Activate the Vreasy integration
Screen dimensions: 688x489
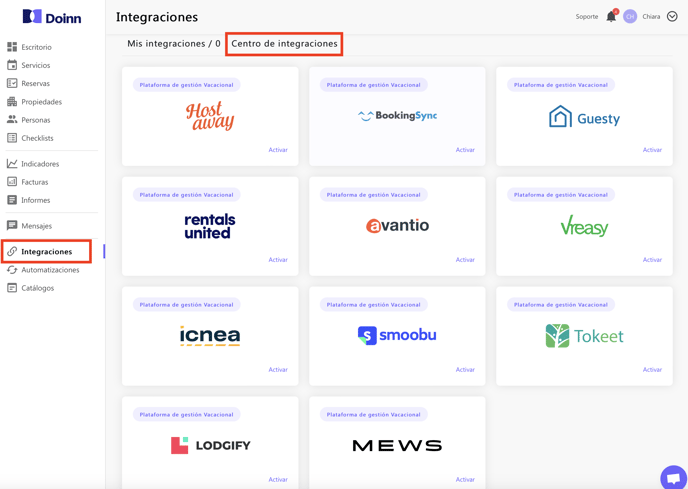pos(652,259)
